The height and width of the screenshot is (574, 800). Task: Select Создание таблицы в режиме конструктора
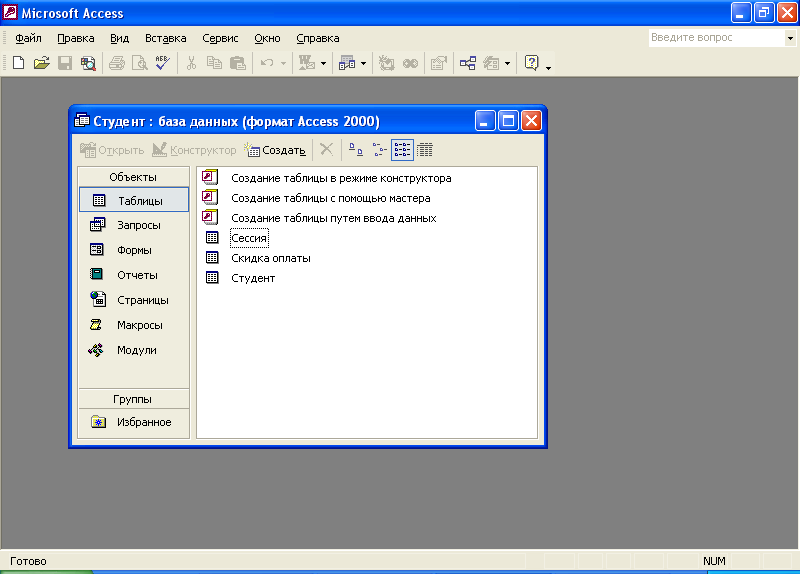tap(341, 178)
